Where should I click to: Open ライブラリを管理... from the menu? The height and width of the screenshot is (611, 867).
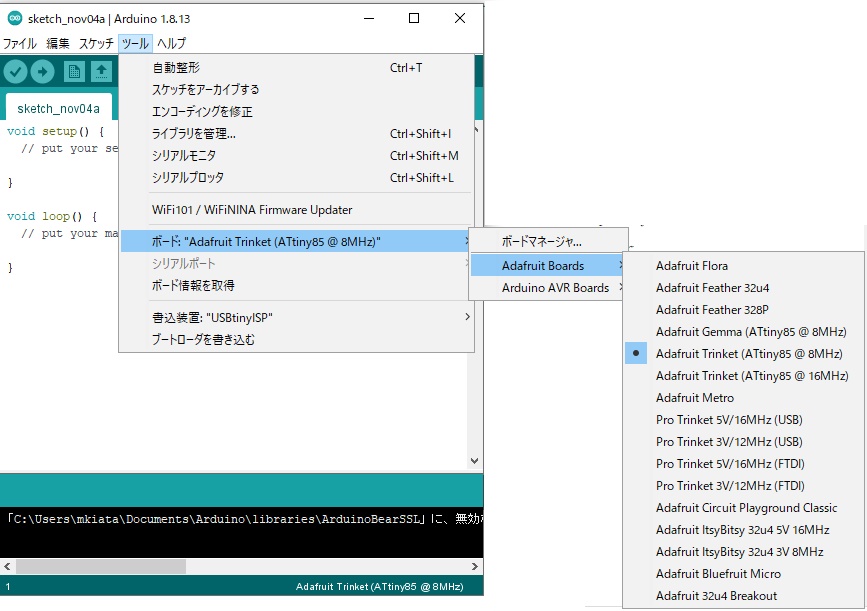(296, 134)
